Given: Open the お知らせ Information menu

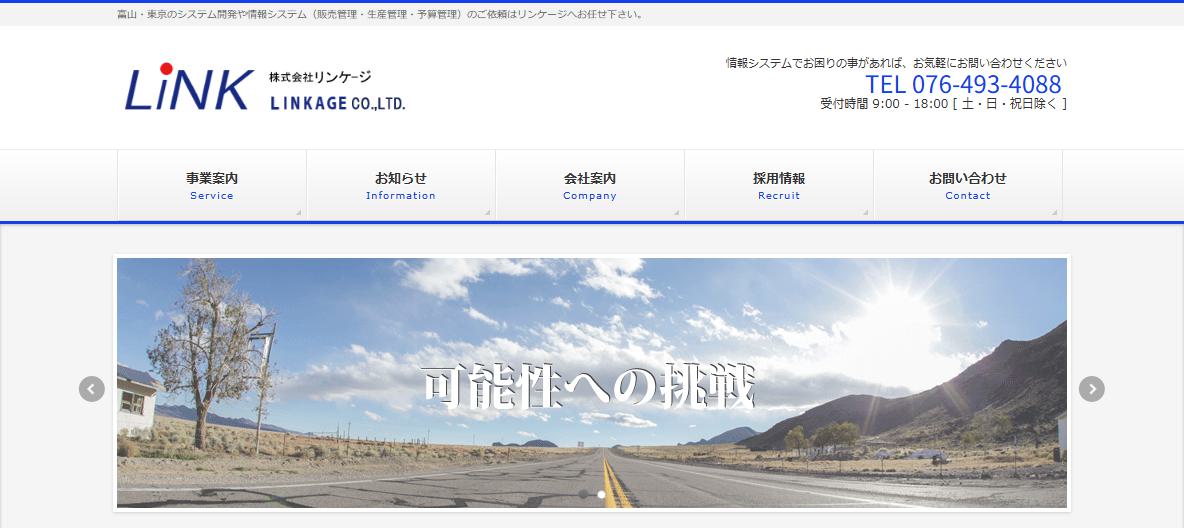Looking at the screenshot, I should click(401, 185).
